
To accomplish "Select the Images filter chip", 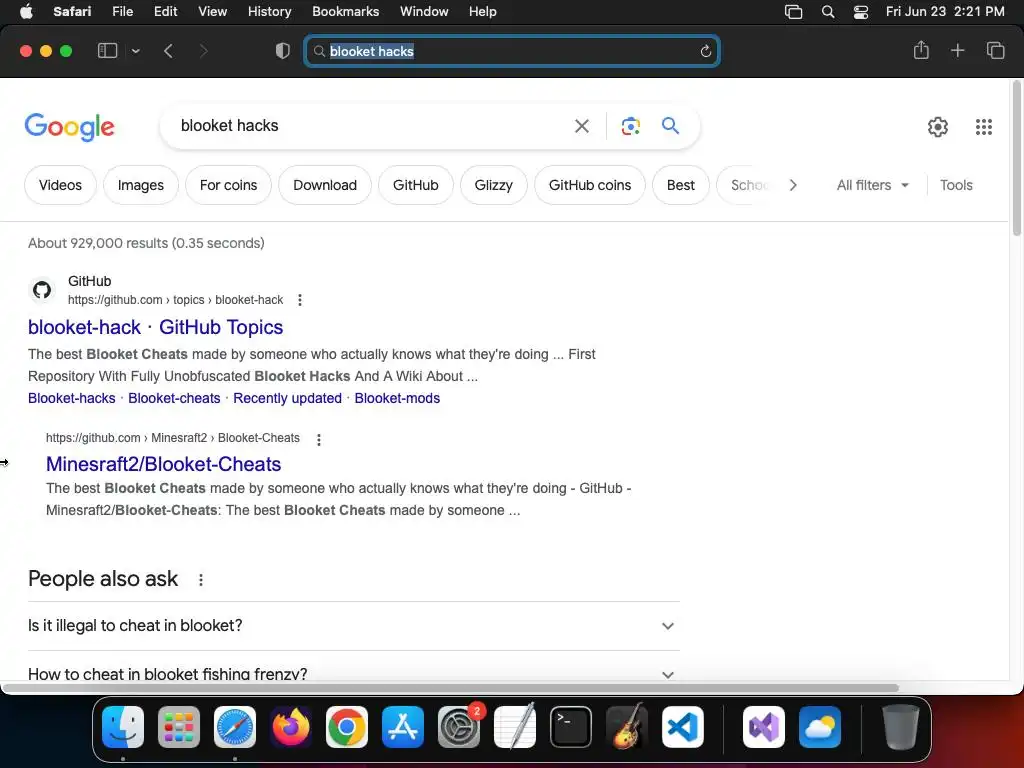I will tap(140, 185).
